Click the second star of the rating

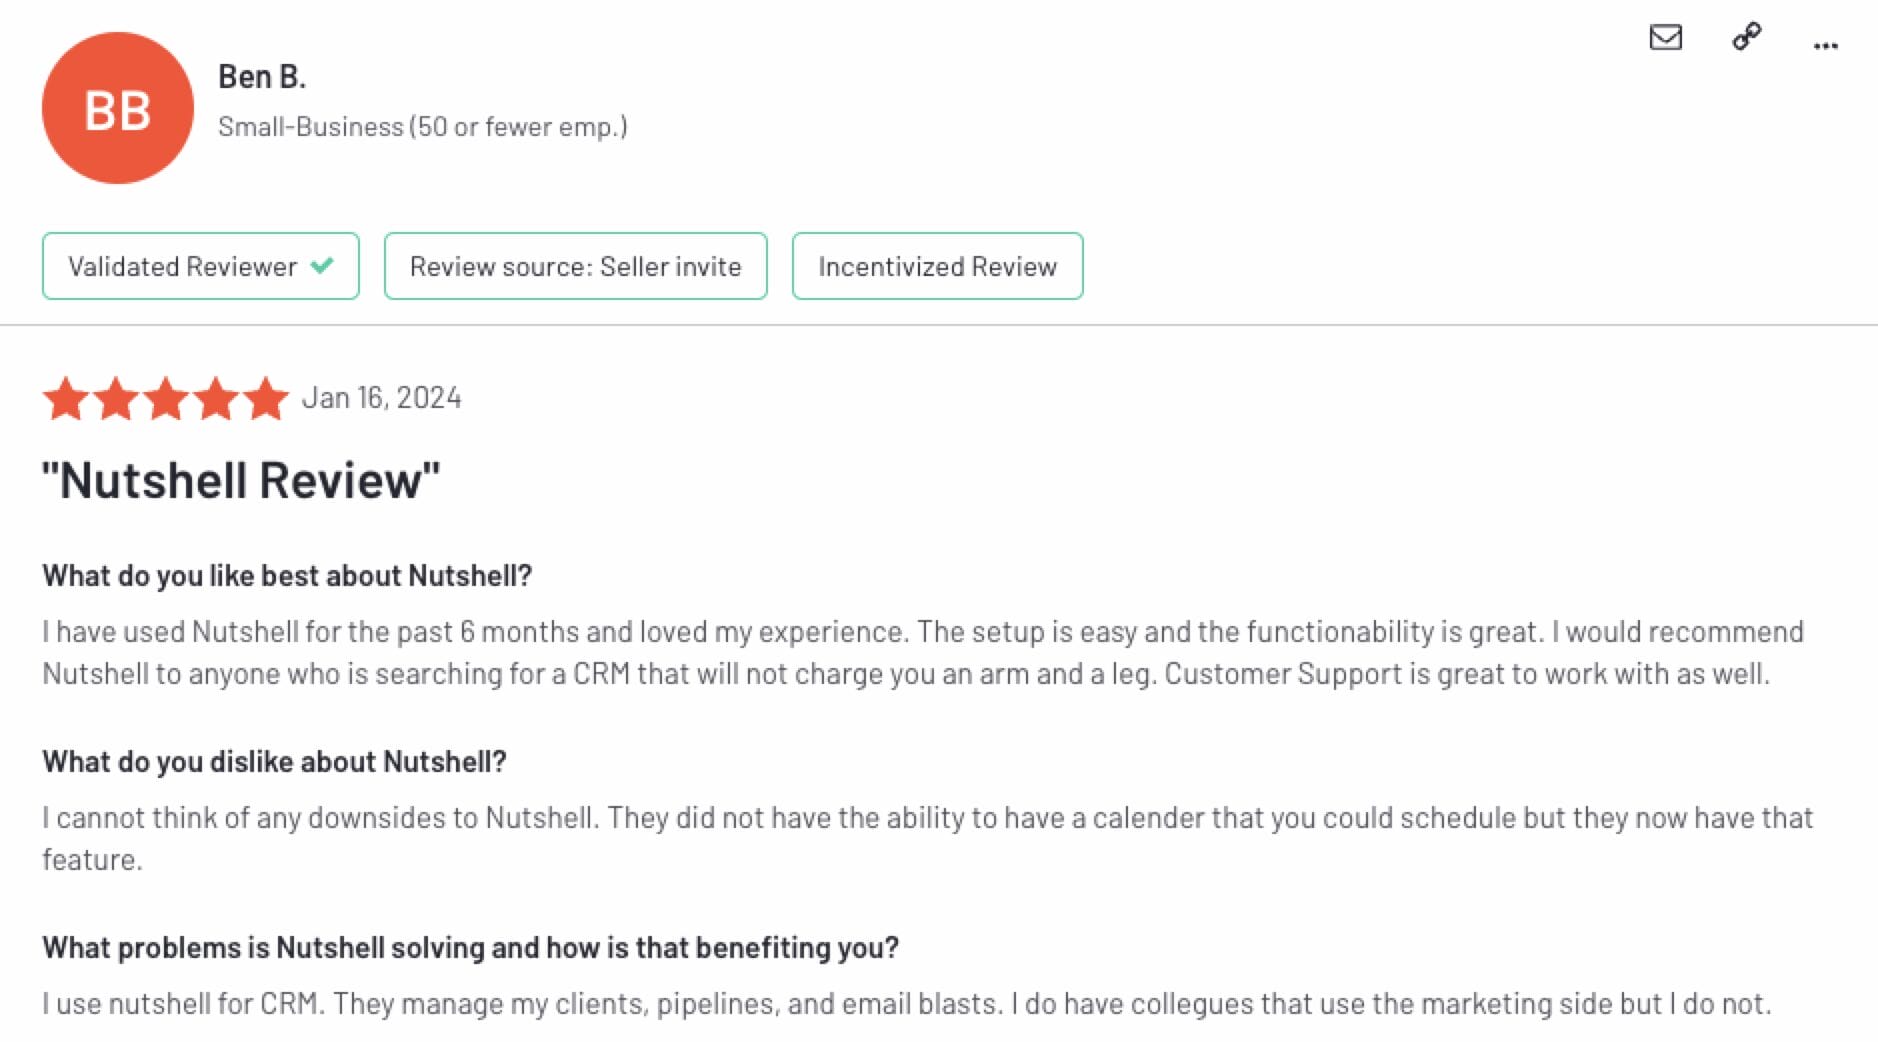click(116, 399)
